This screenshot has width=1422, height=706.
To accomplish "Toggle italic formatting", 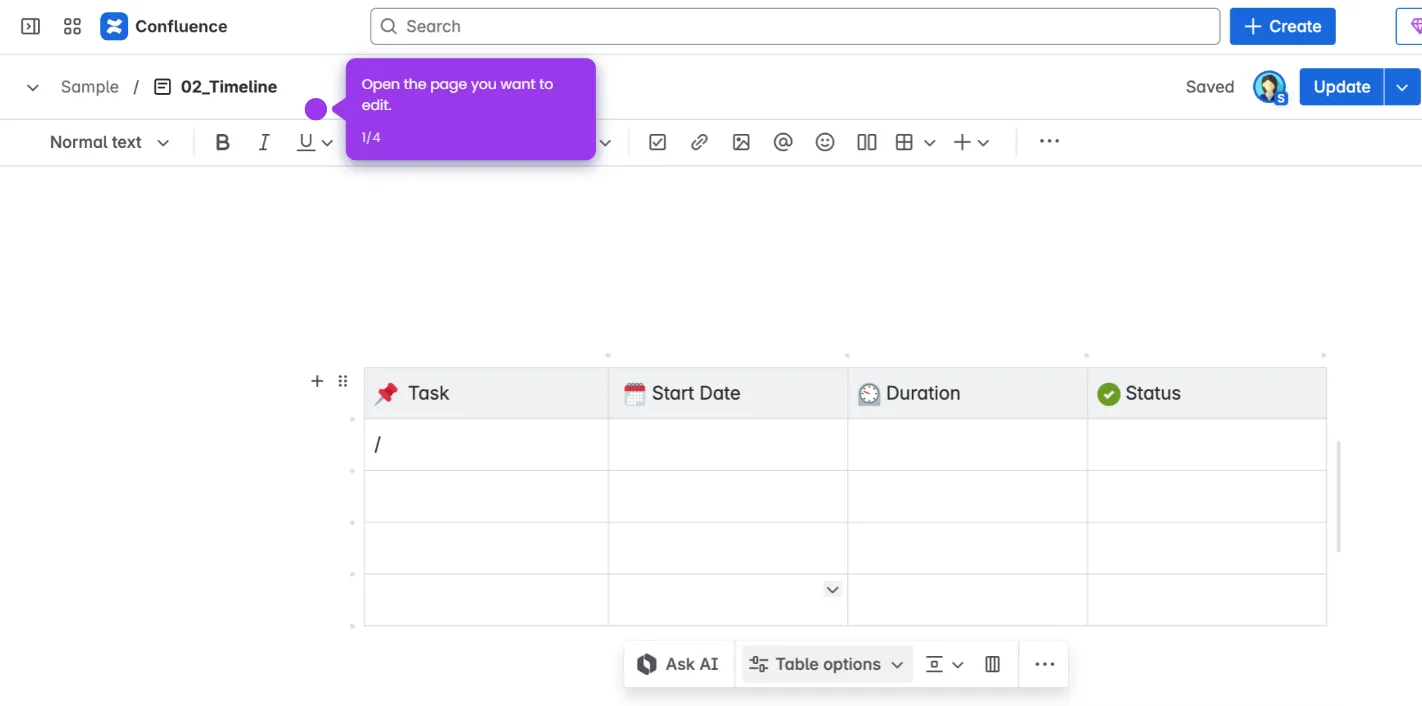I will point(264,142).
